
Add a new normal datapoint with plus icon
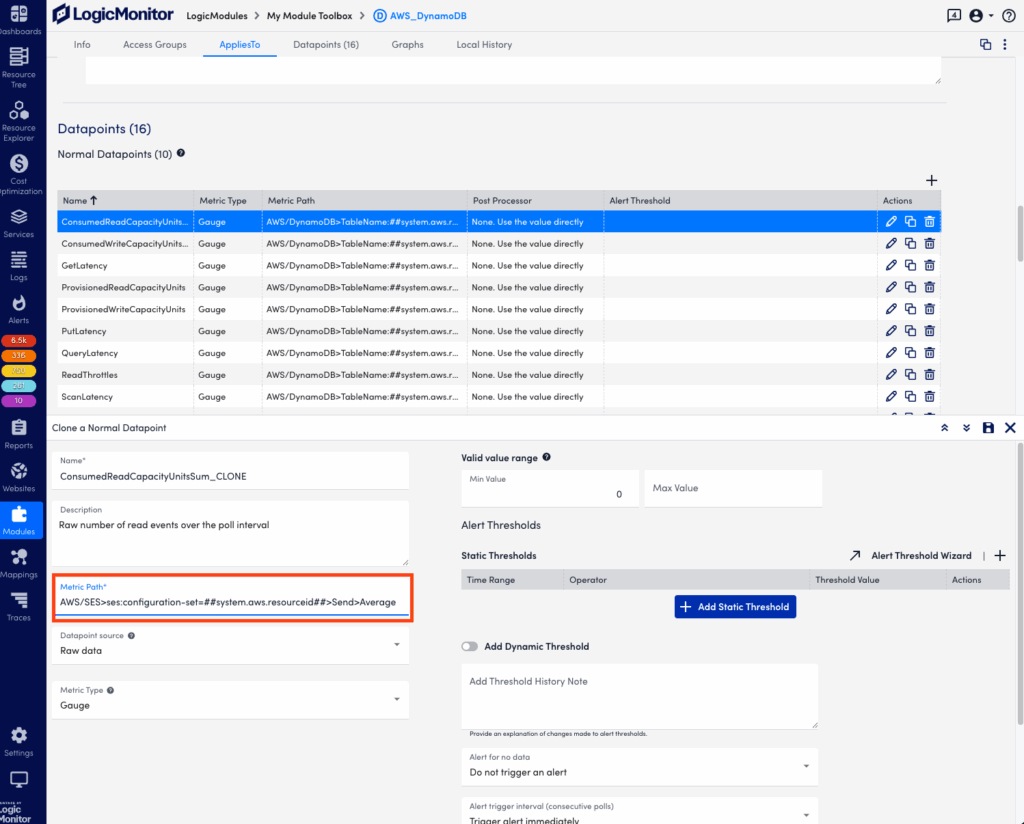pos(932,180)
